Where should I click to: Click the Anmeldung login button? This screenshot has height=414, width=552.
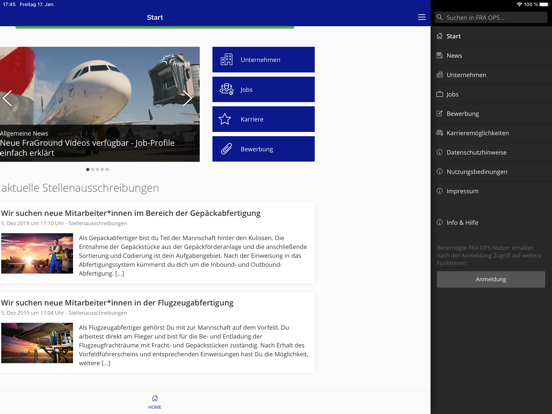coord(491,279)
